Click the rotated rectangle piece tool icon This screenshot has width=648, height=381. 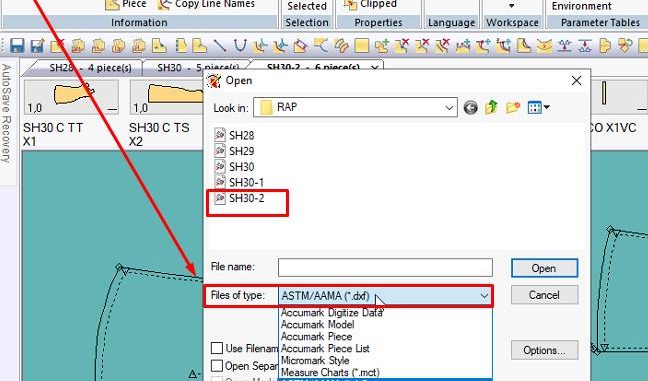tap(300, 45)
